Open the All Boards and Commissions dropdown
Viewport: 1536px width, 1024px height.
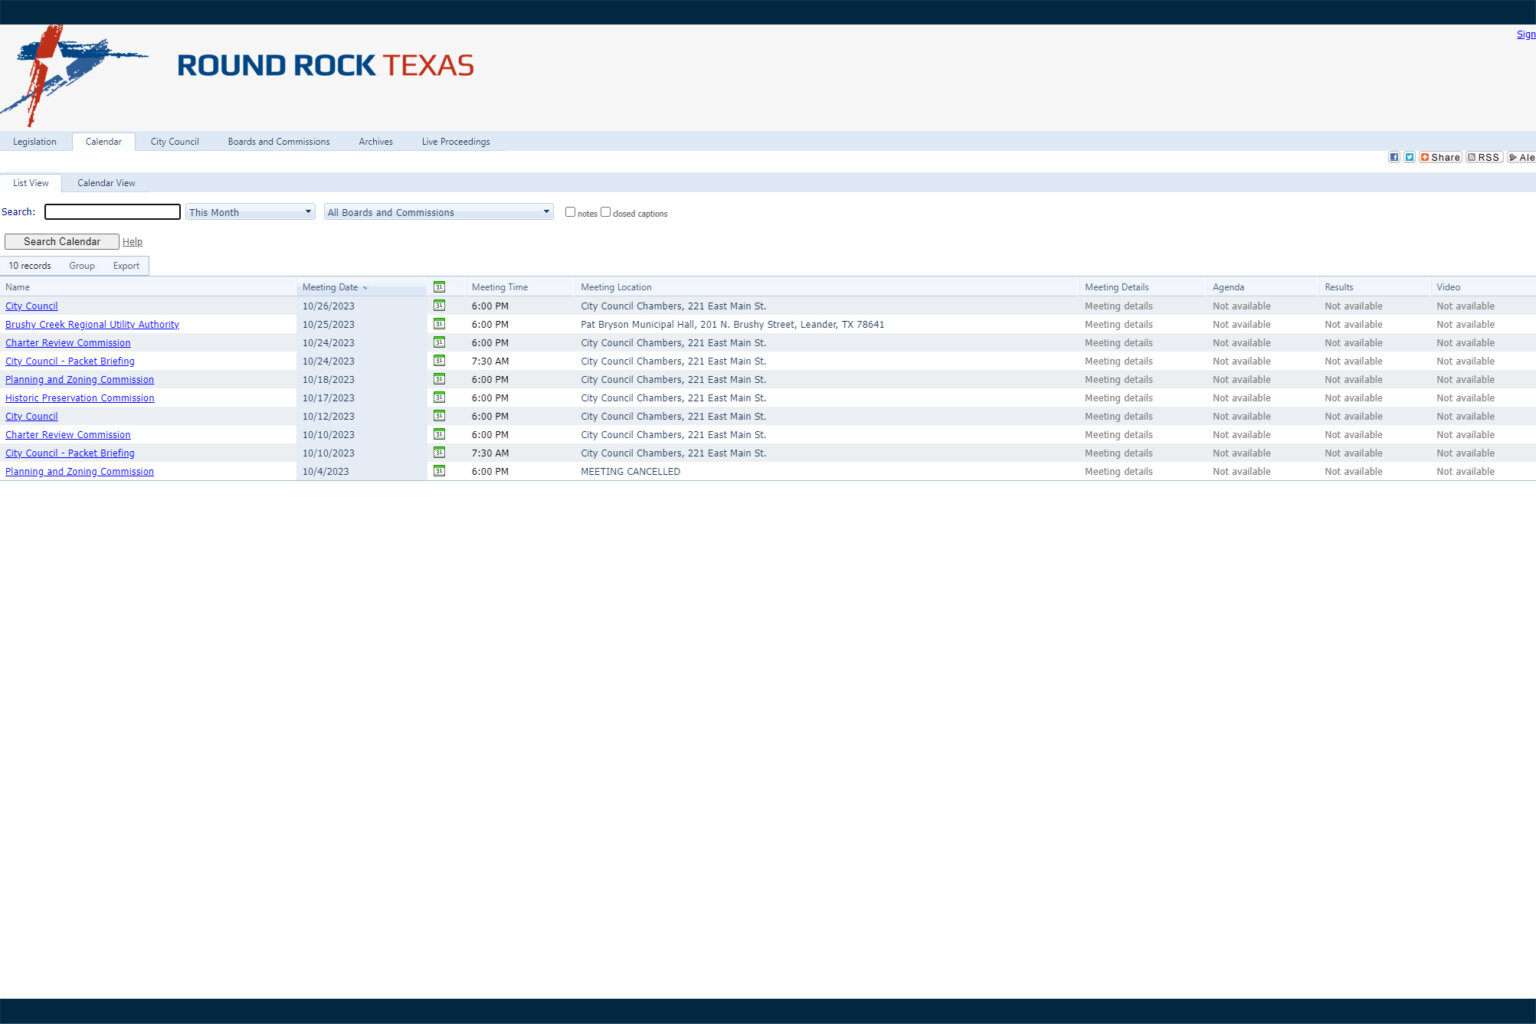(x=438, y=211)
